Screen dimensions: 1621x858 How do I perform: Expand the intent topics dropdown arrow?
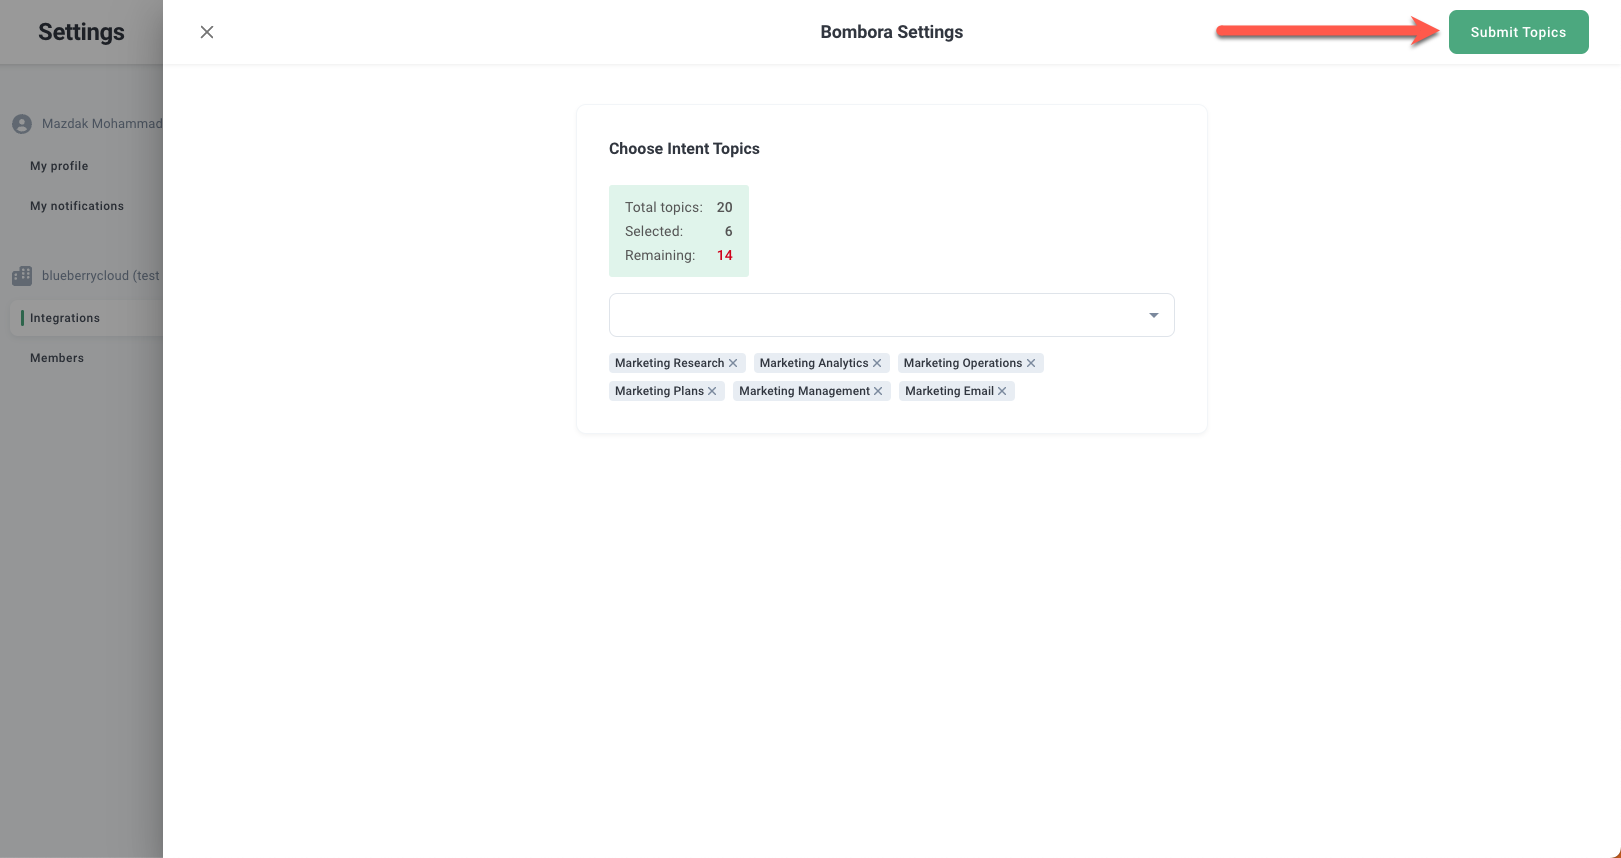[x=1153, y=315]
